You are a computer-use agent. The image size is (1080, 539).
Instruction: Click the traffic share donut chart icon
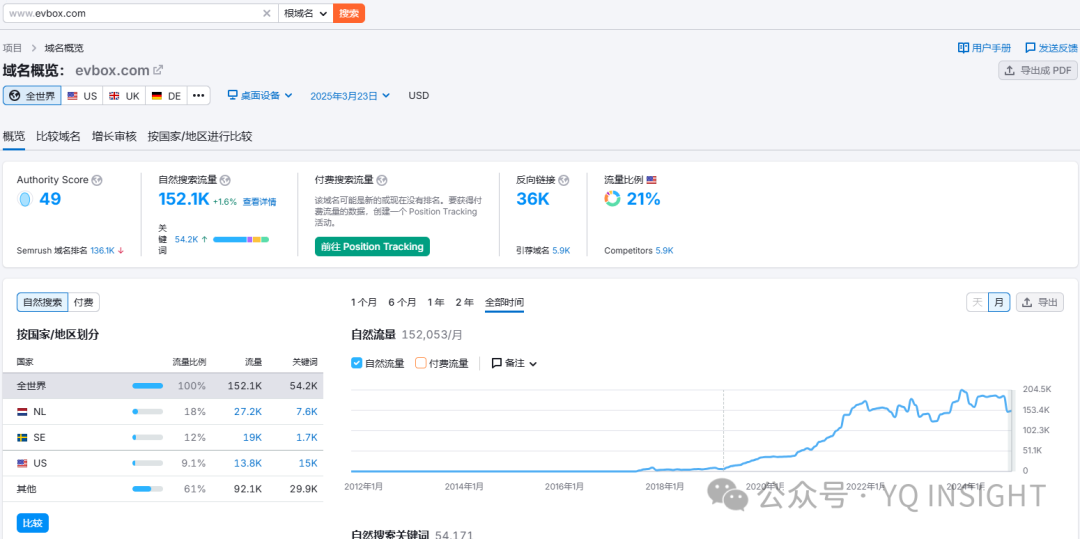[612, 199]
